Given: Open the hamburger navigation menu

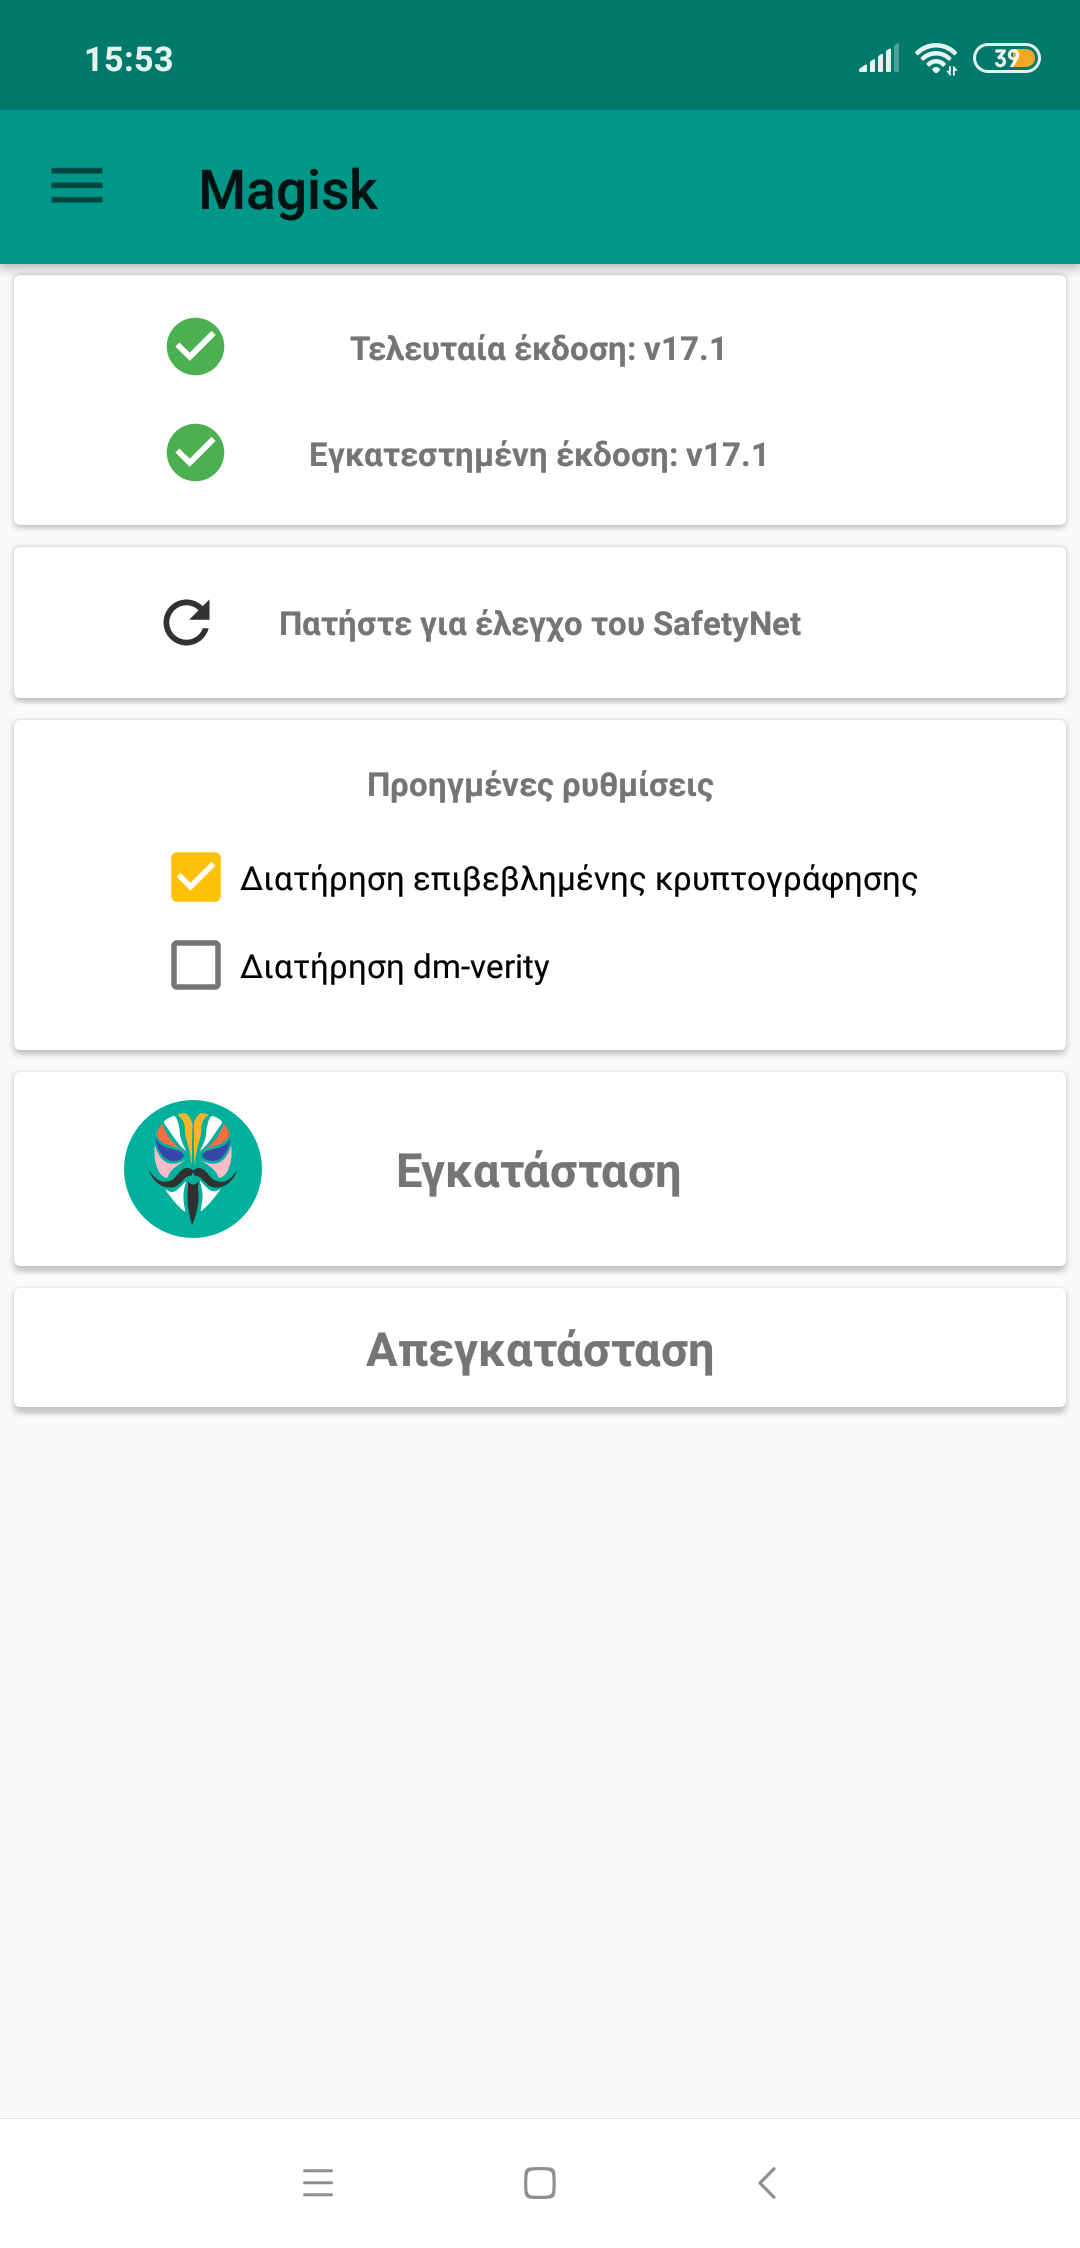Looking at the screenshot, I should click(77, 186).
